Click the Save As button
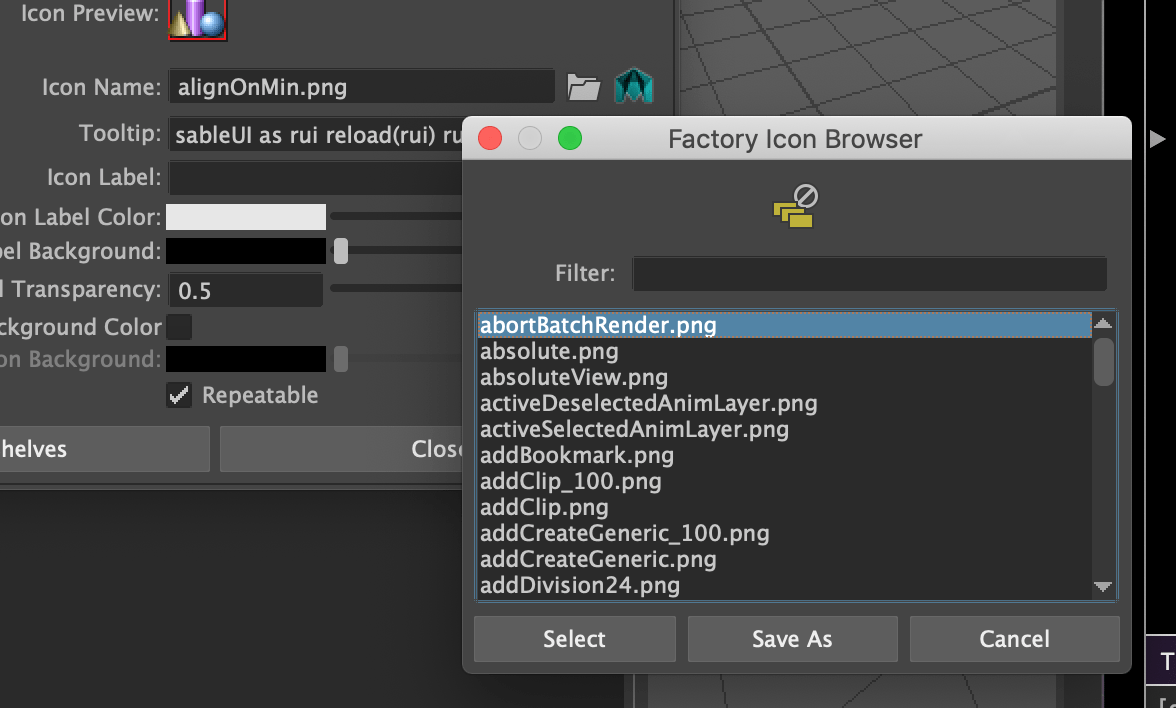This screenshot has height=708, width=1176. (x=792, y=639)
